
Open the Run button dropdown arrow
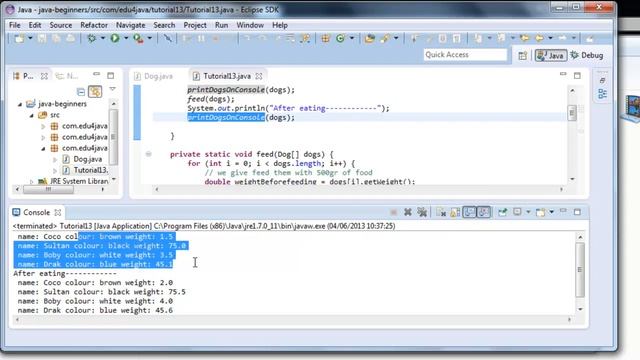(x=126, y=38)
